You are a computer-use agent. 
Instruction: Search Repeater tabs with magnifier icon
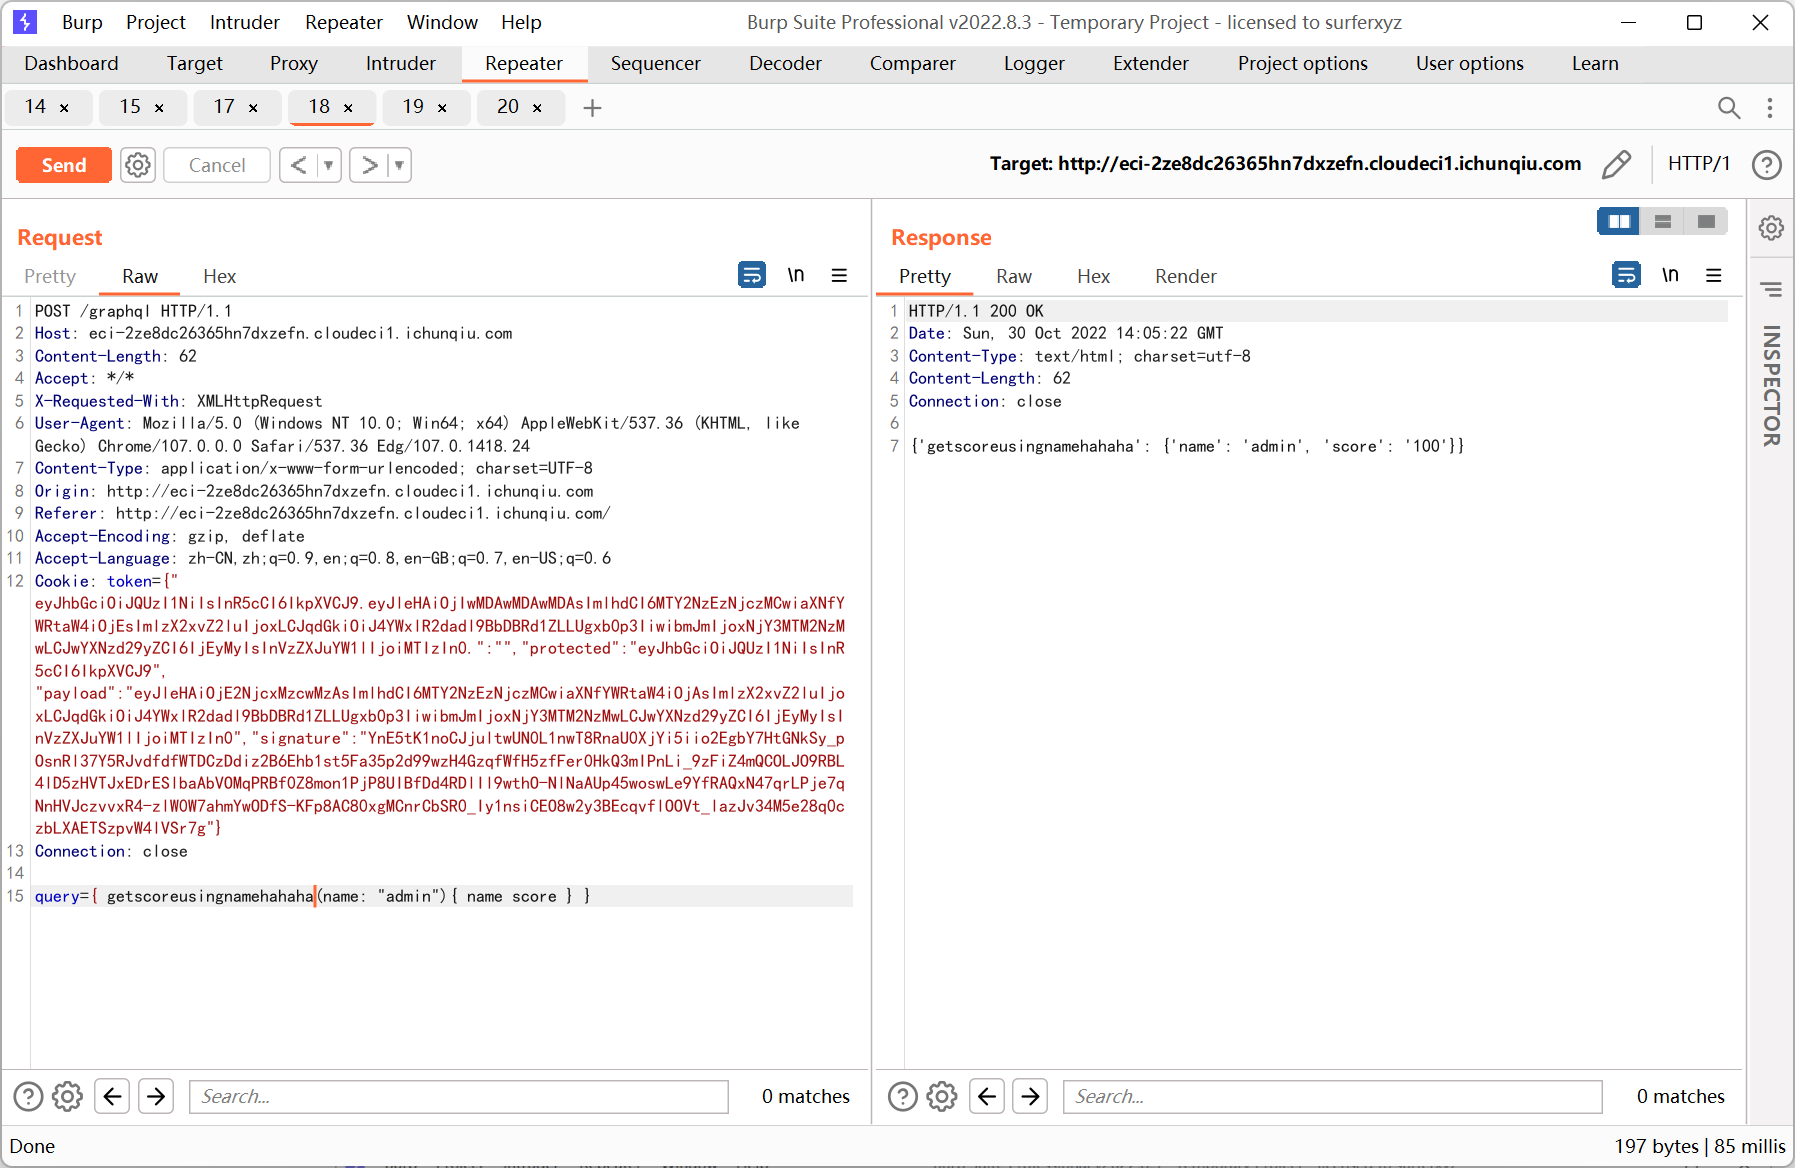1729,107
